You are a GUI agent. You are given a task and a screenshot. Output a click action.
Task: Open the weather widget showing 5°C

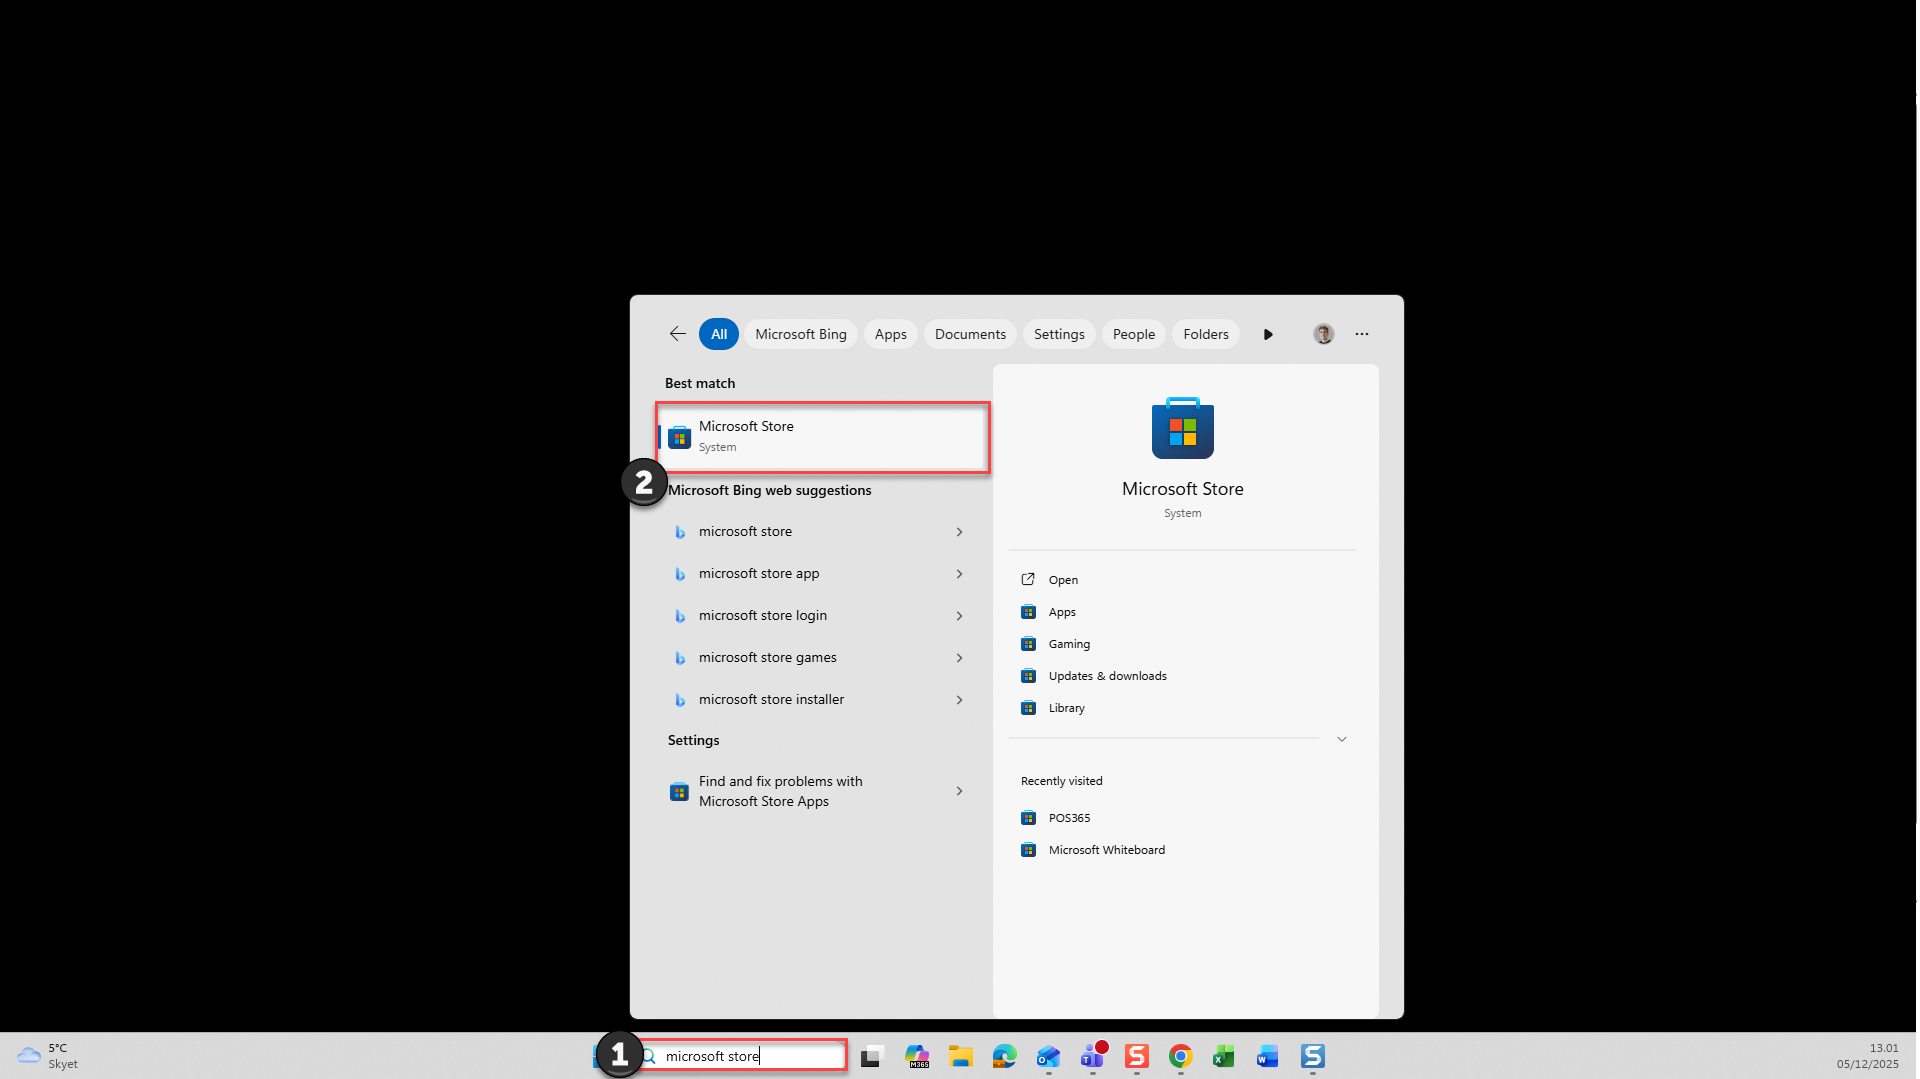[47, 1056]
